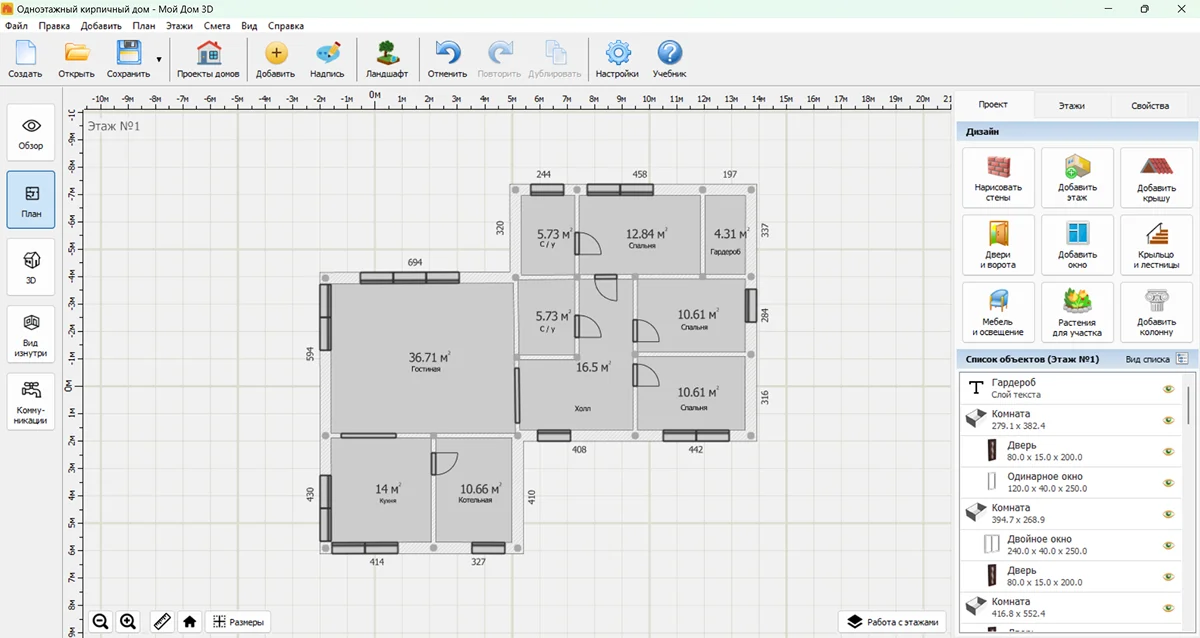The height and width of the screenshot is (638, 1200).
Task: Change list view via Вид списка icon
Action: pyautogui.click(x=1182, y=359)
